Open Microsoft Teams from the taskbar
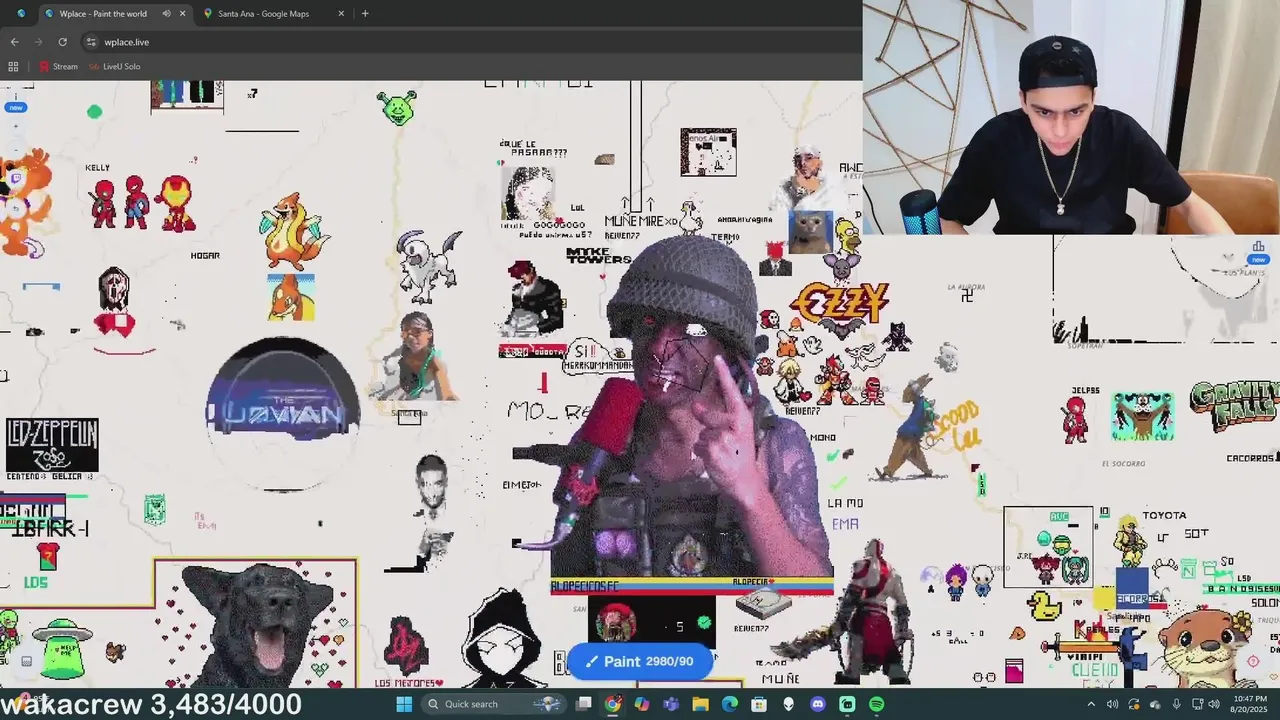This screenshot has width=1280, height=720. [x=671, y=704]
